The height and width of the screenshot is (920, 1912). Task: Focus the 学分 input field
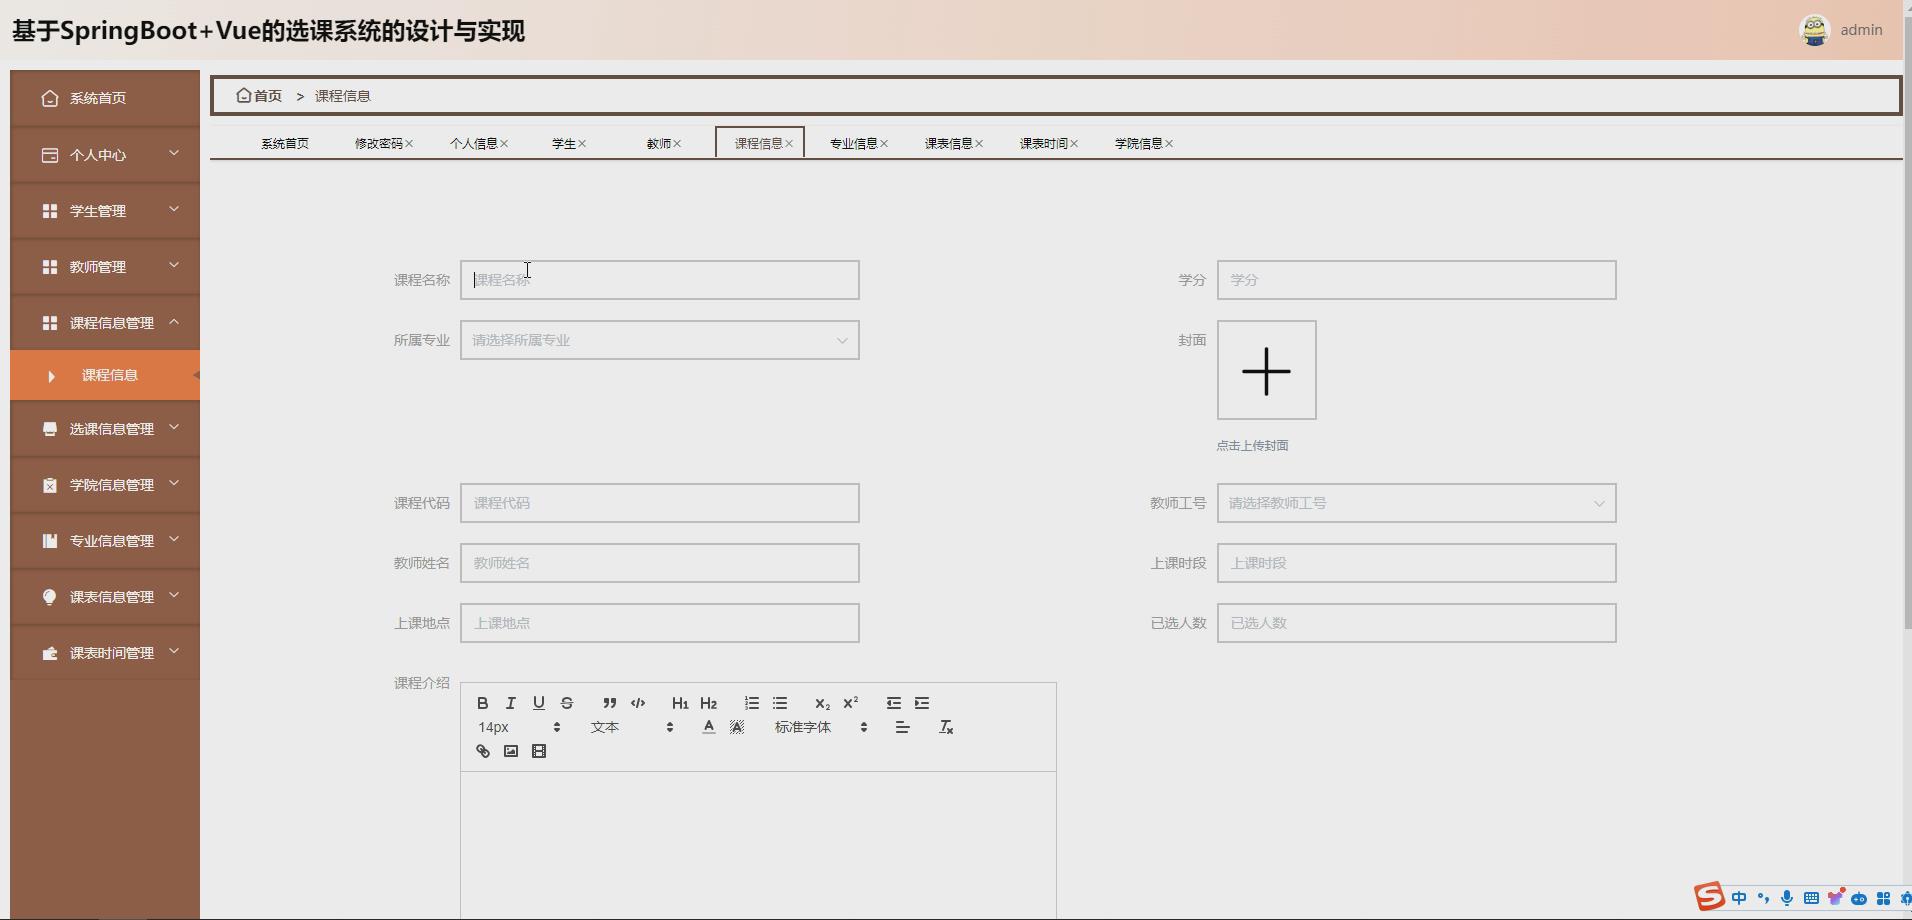[x=1417, y=280]
